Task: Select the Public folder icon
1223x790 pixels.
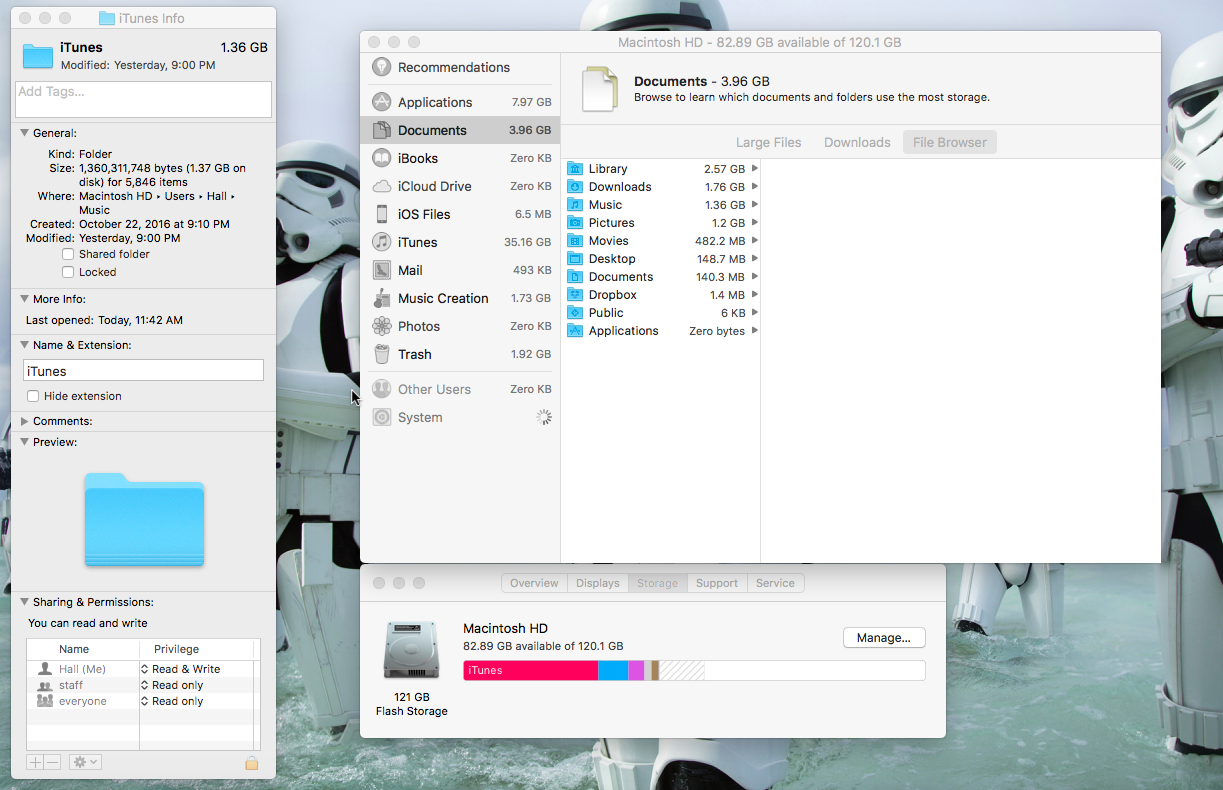Action: (x=575, y=313)
